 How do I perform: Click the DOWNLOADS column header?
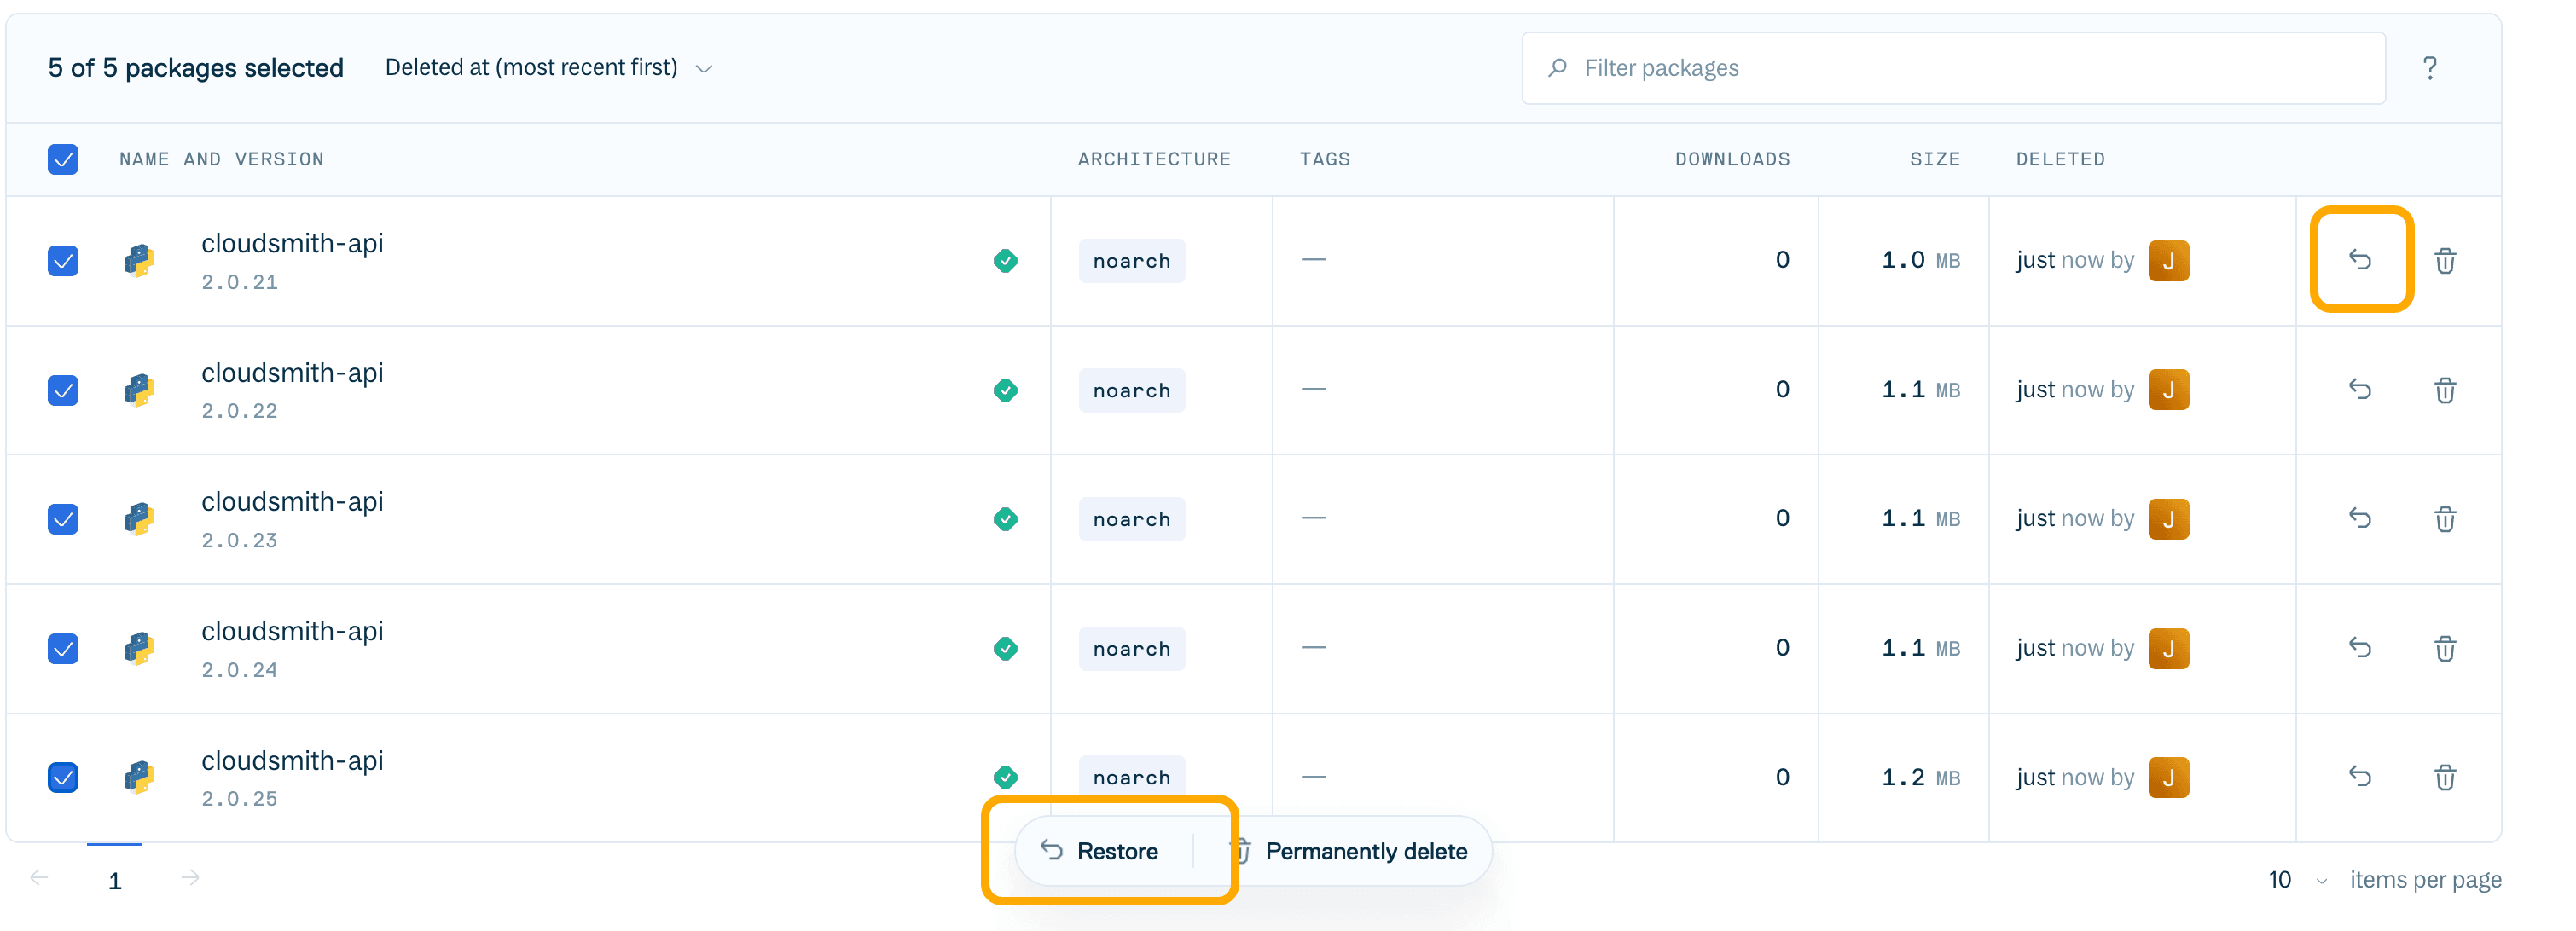pos(1733,159)
